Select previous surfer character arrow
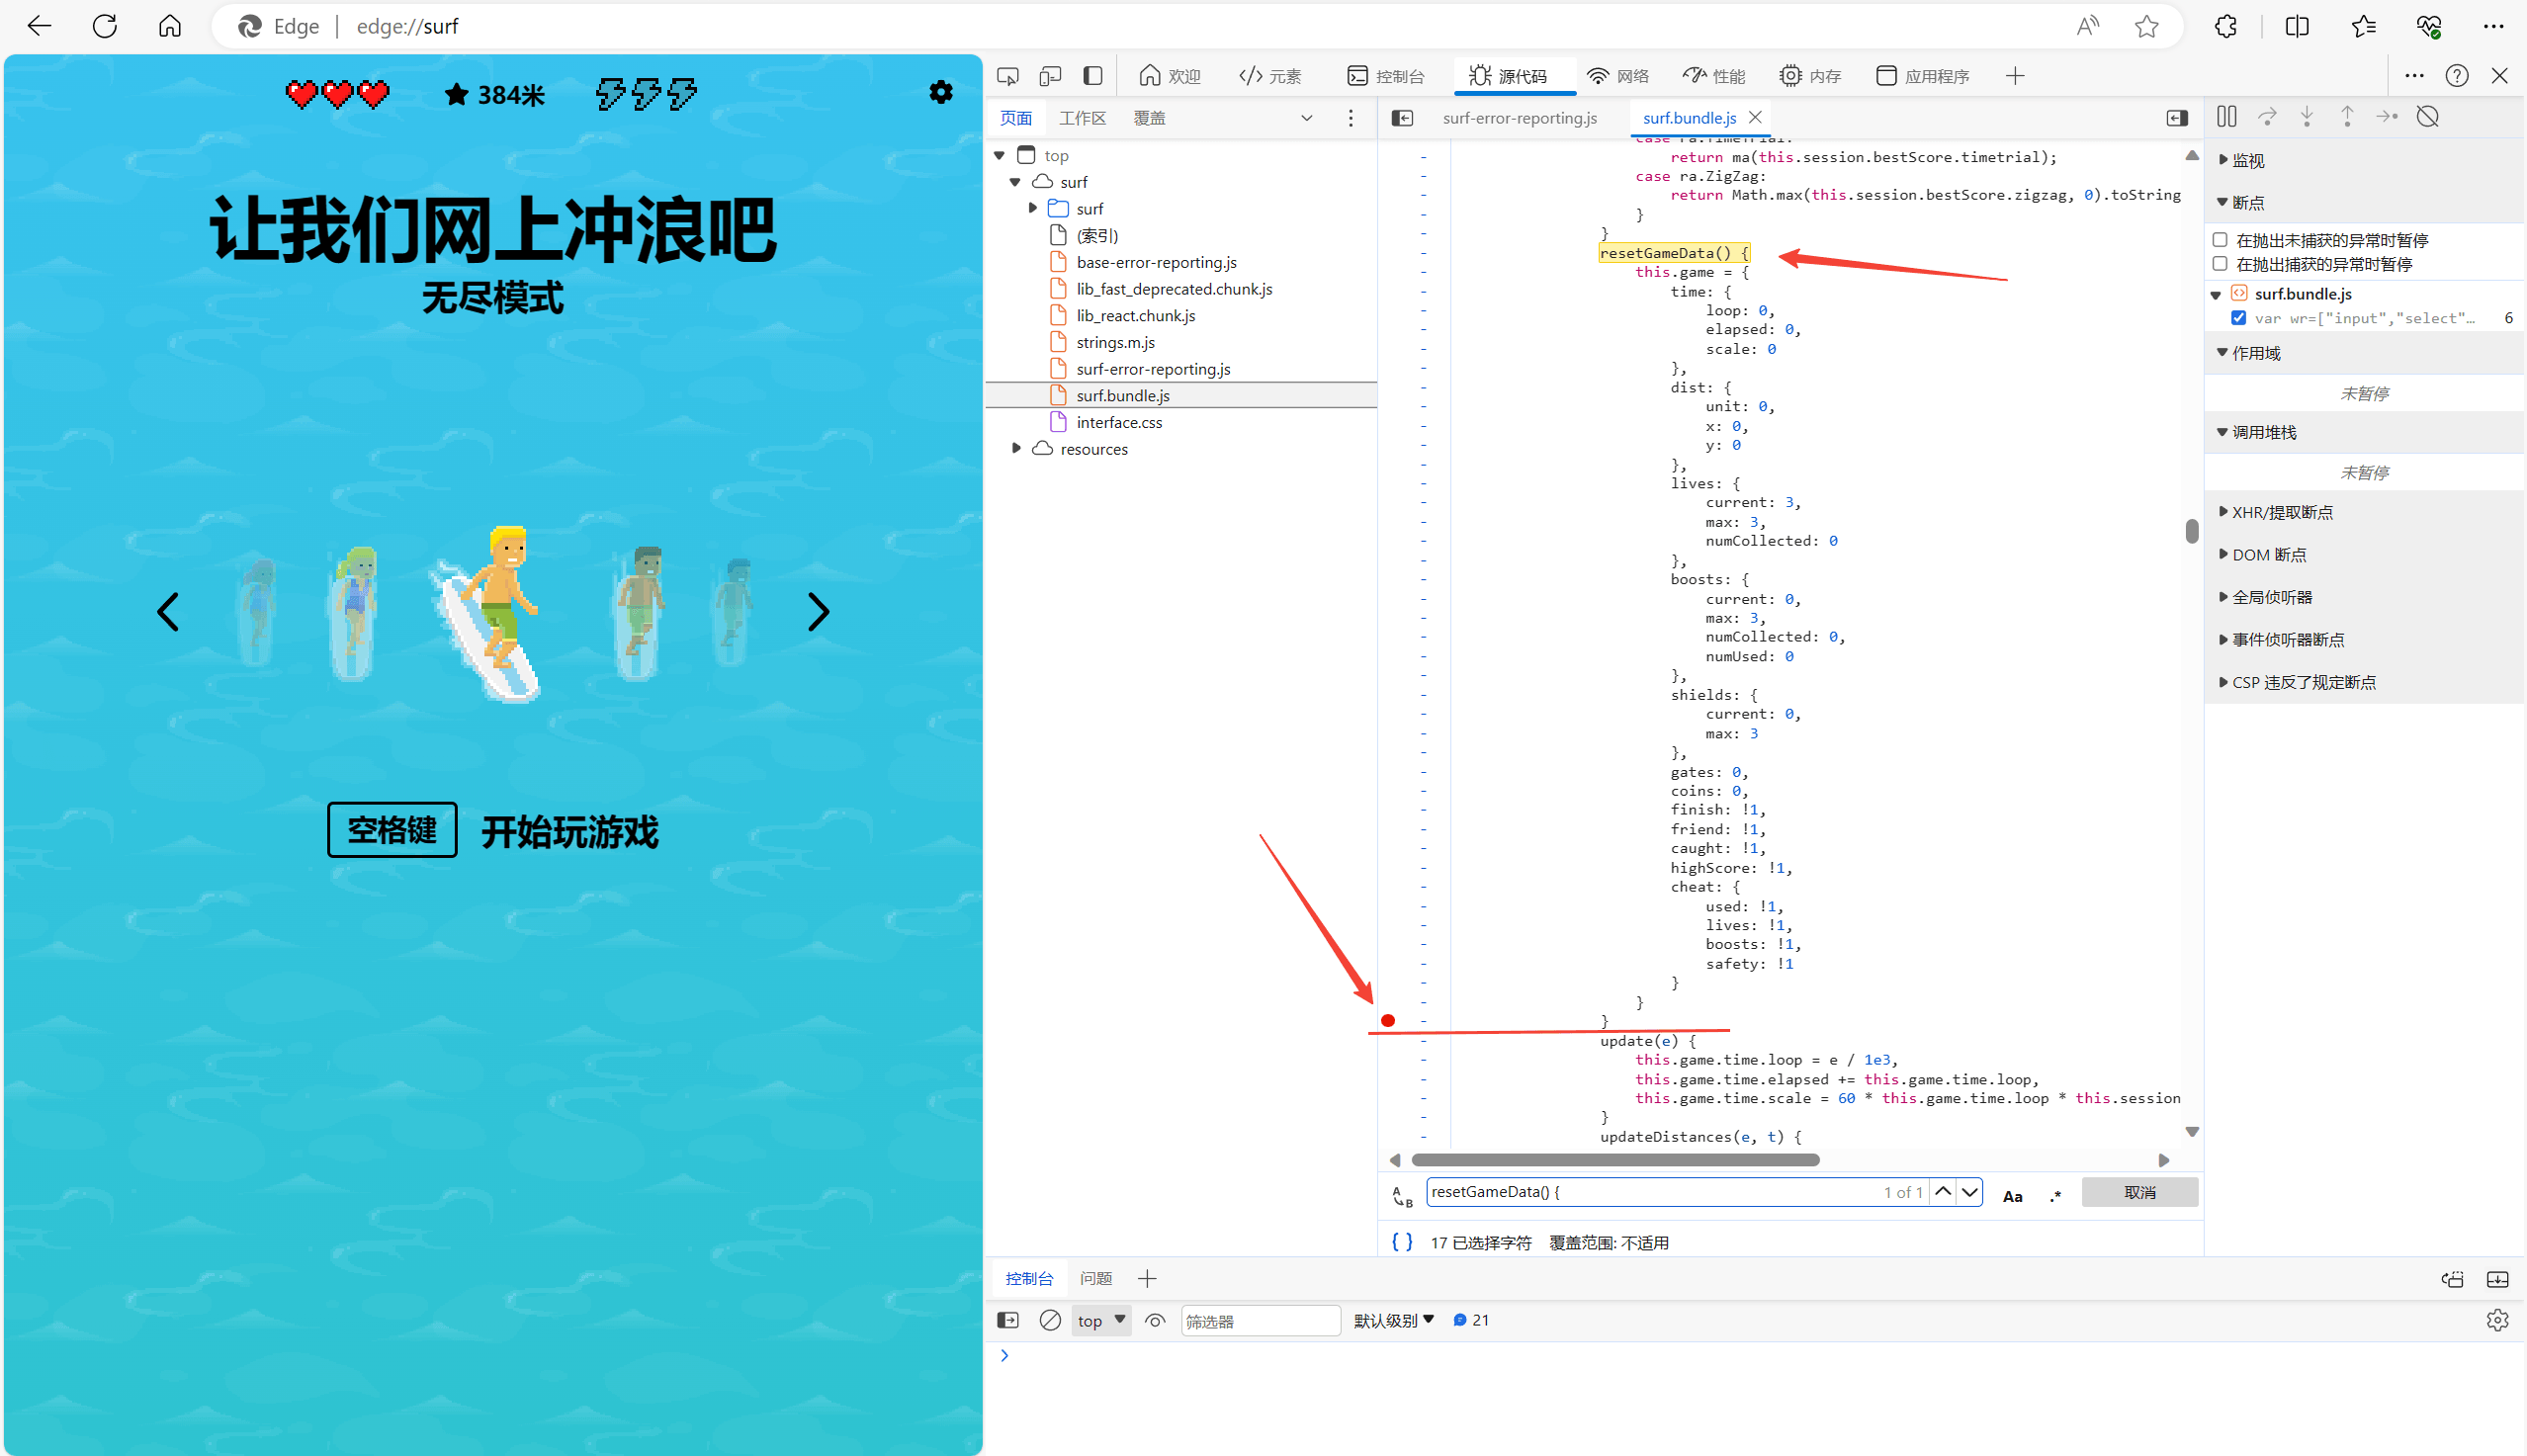 (168, 611)
